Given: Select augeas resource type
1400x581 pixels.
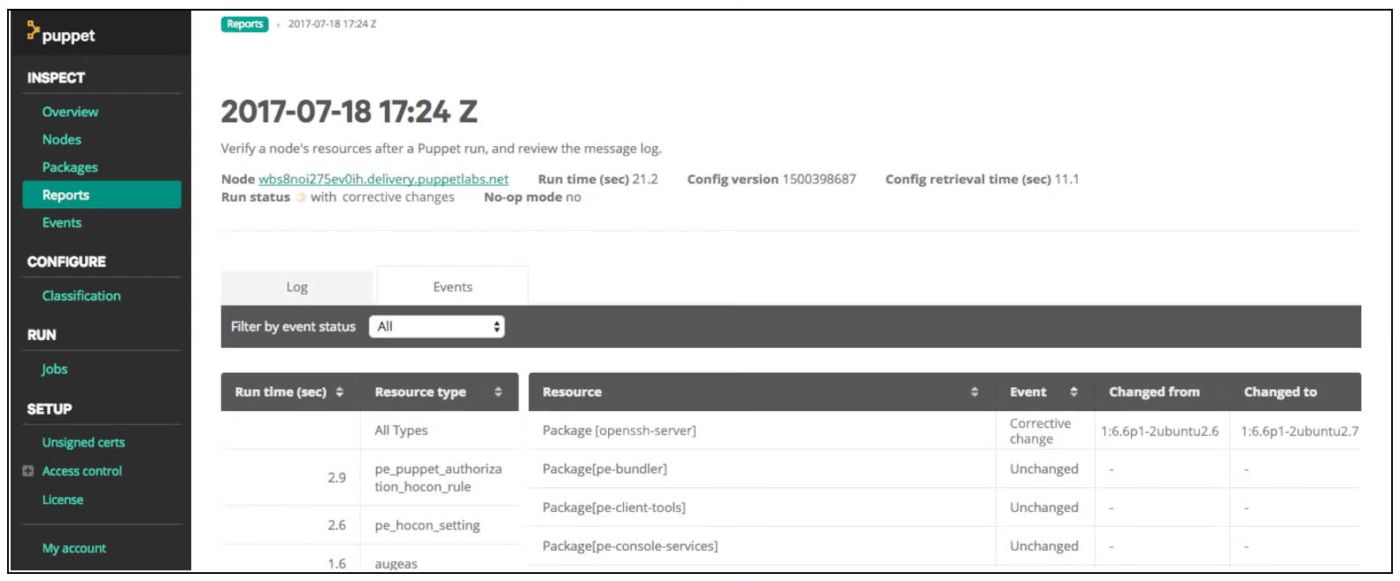Looking at the screenshot, I should [x=396, y=564].
